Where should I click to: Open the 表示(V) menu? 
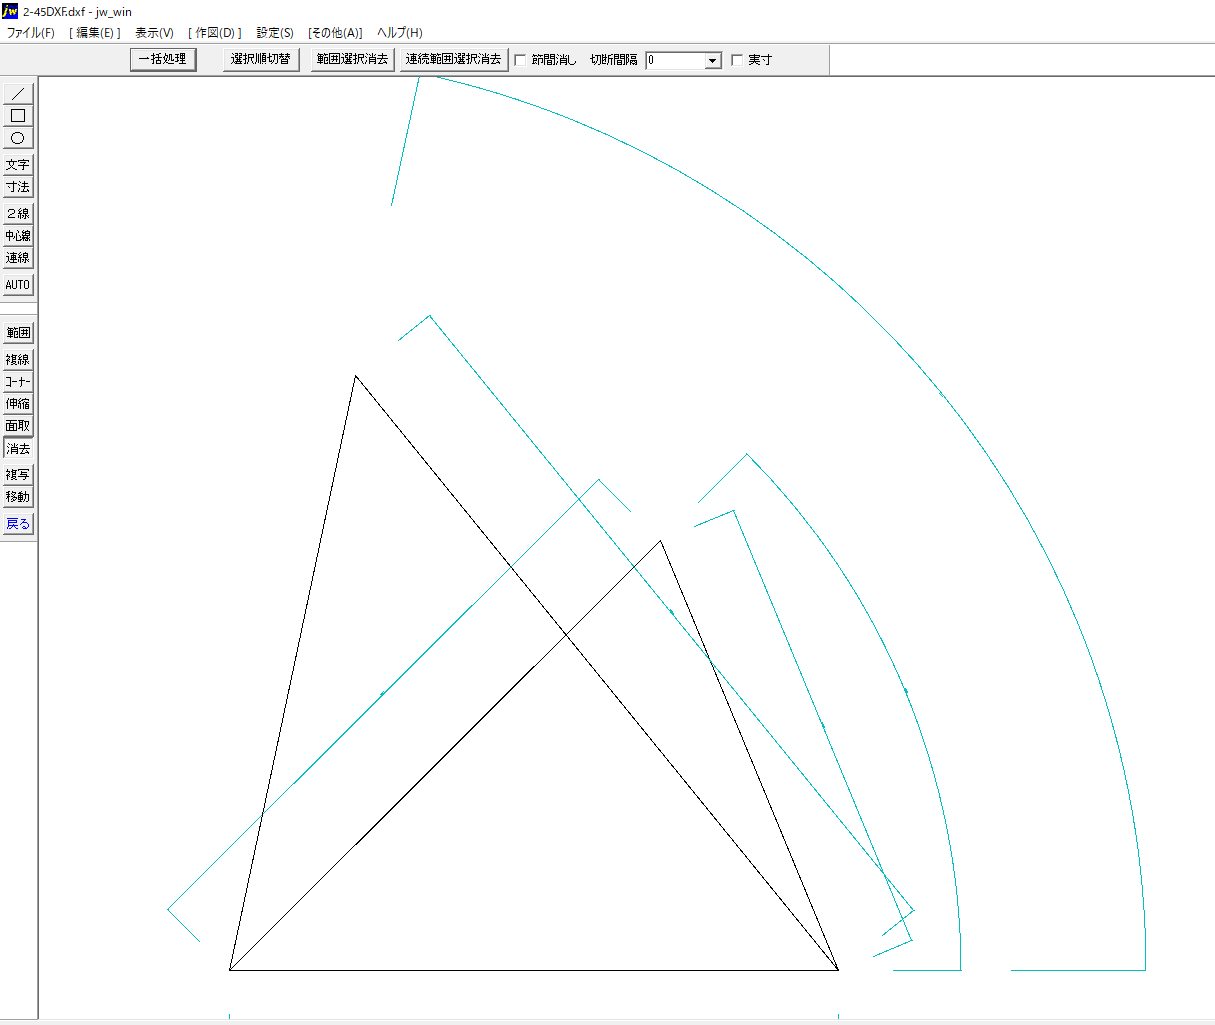point(155,33)
